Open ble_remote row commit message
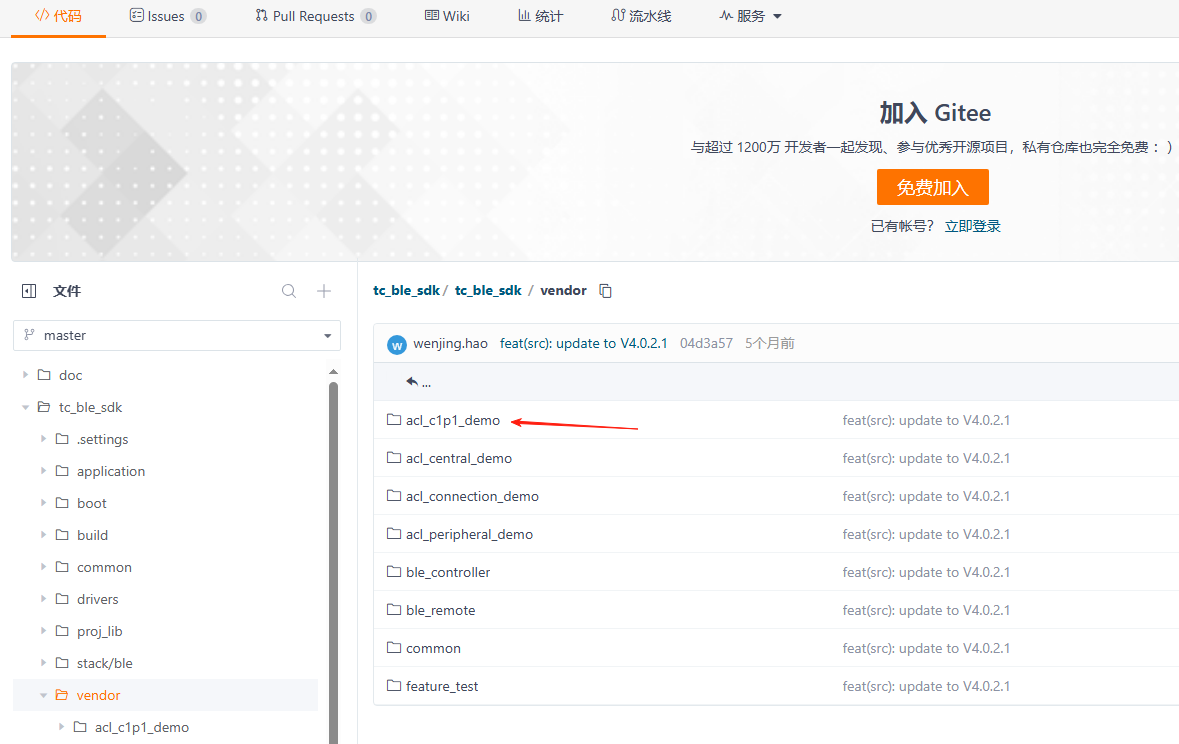The width and height of the screenshot is (1179, 744). pyautogui.click(x=926, y=610)
